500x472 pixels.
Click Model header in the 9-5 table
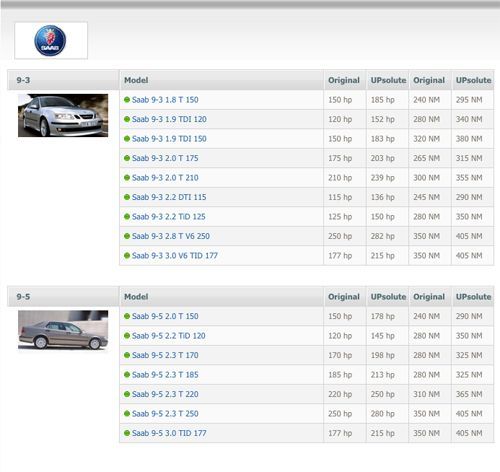tap(136, 297)
